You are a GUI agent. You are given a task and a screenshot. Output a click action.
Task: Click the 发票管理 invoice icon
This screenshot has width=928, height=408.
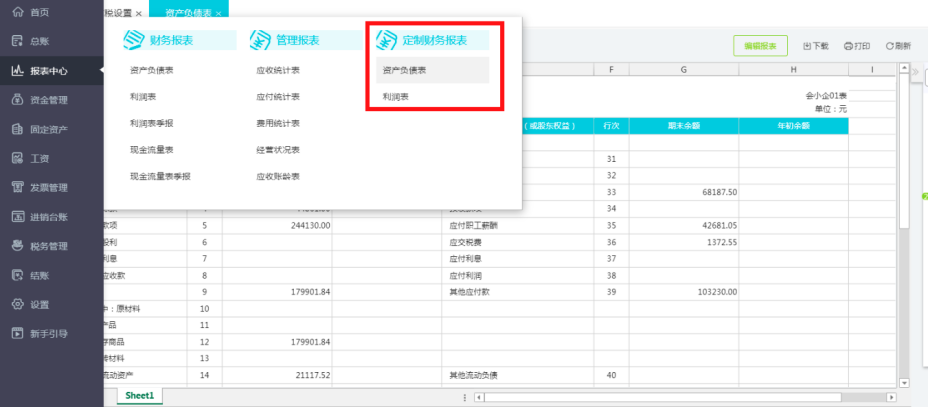point(18,188)
